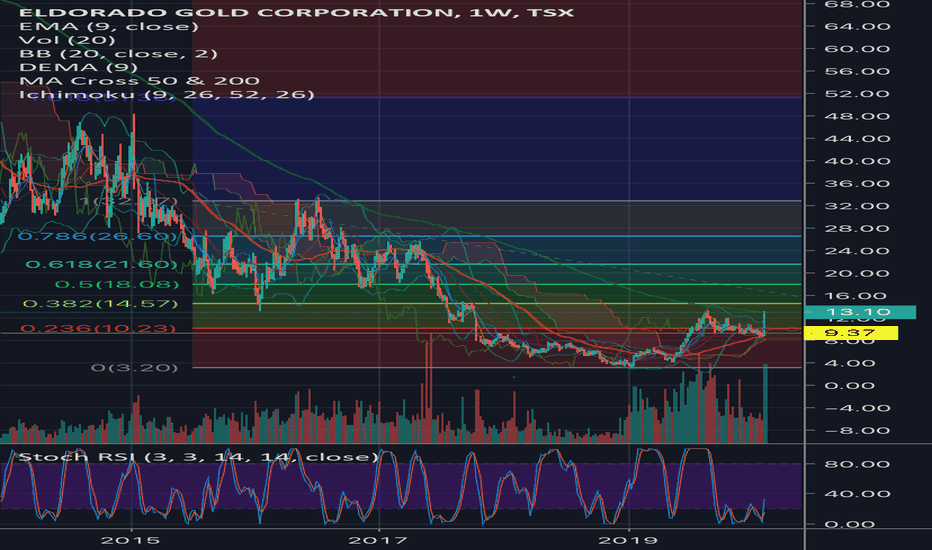
Task: Click the 2019 date label on time axis
Action: click(x=628, y=540)
